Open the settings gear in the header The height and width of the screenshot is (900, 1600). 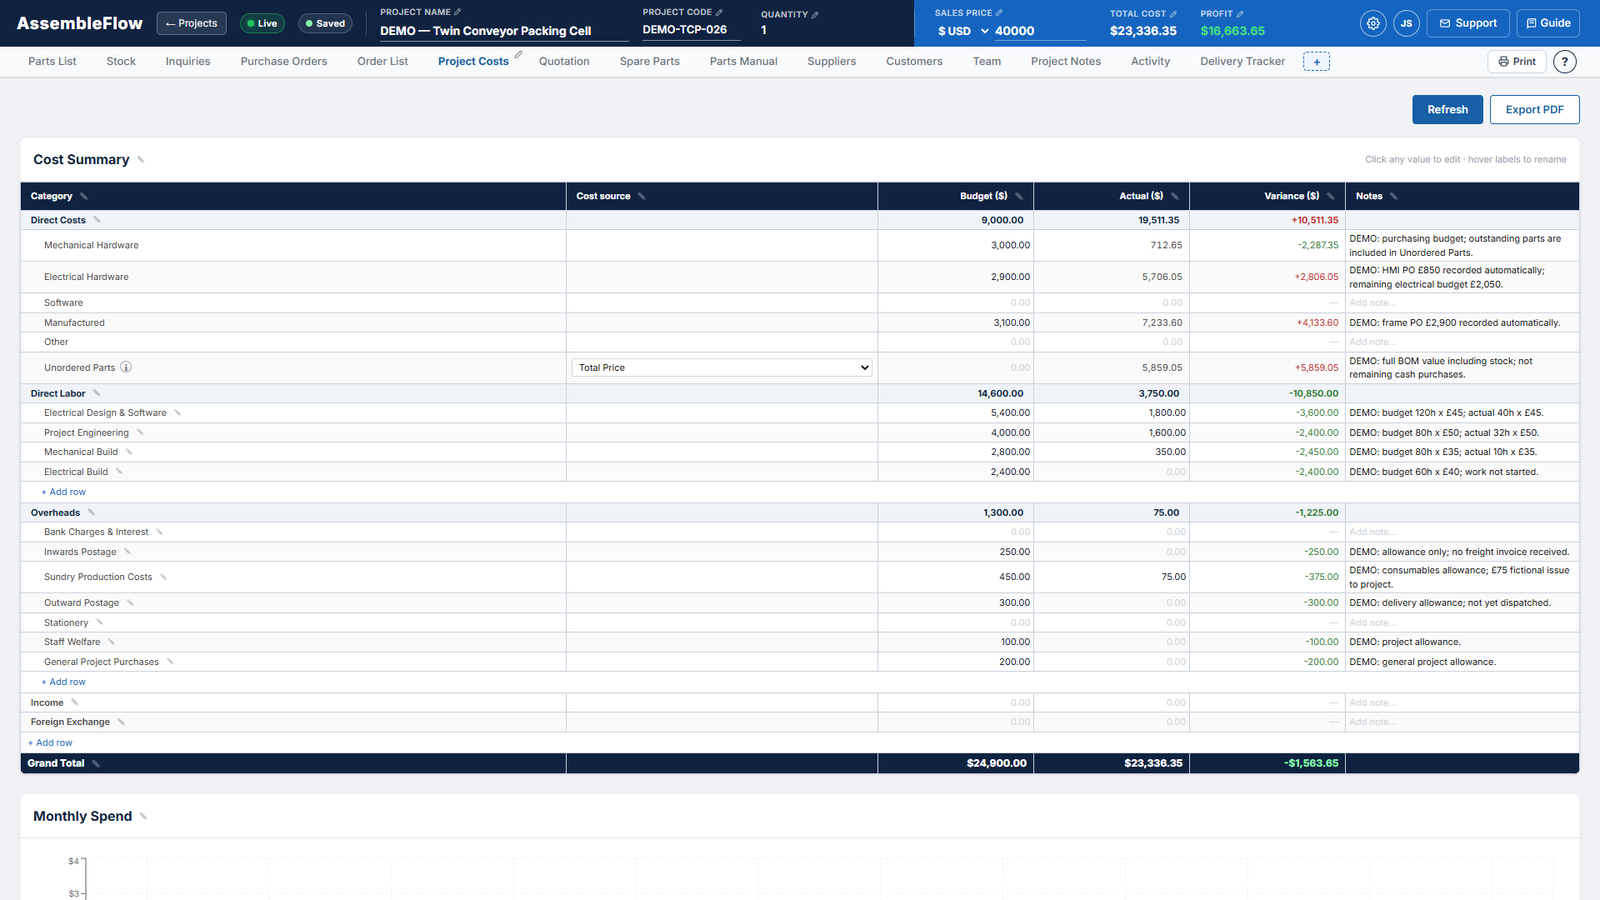tap(1373, 23)
